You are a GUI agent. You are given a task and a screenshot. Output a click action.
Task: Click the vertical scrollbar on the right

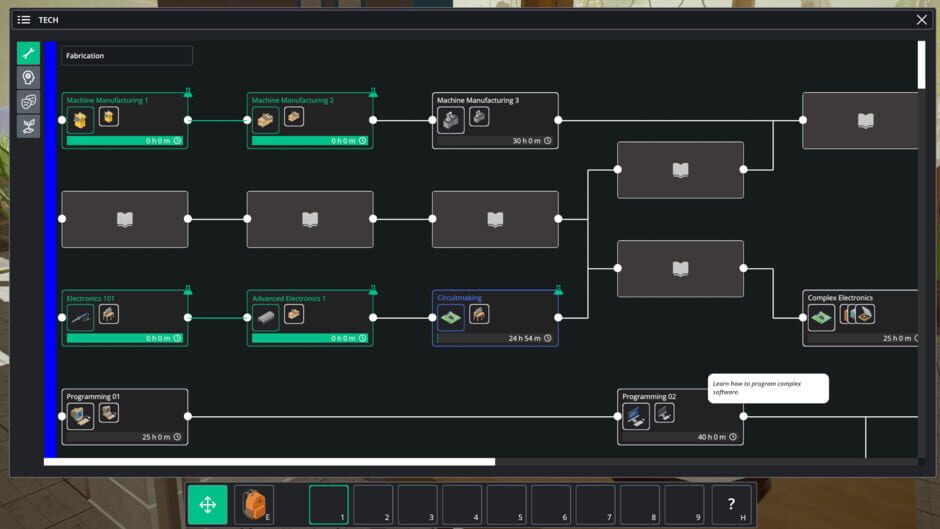click(x=921, y=65)
